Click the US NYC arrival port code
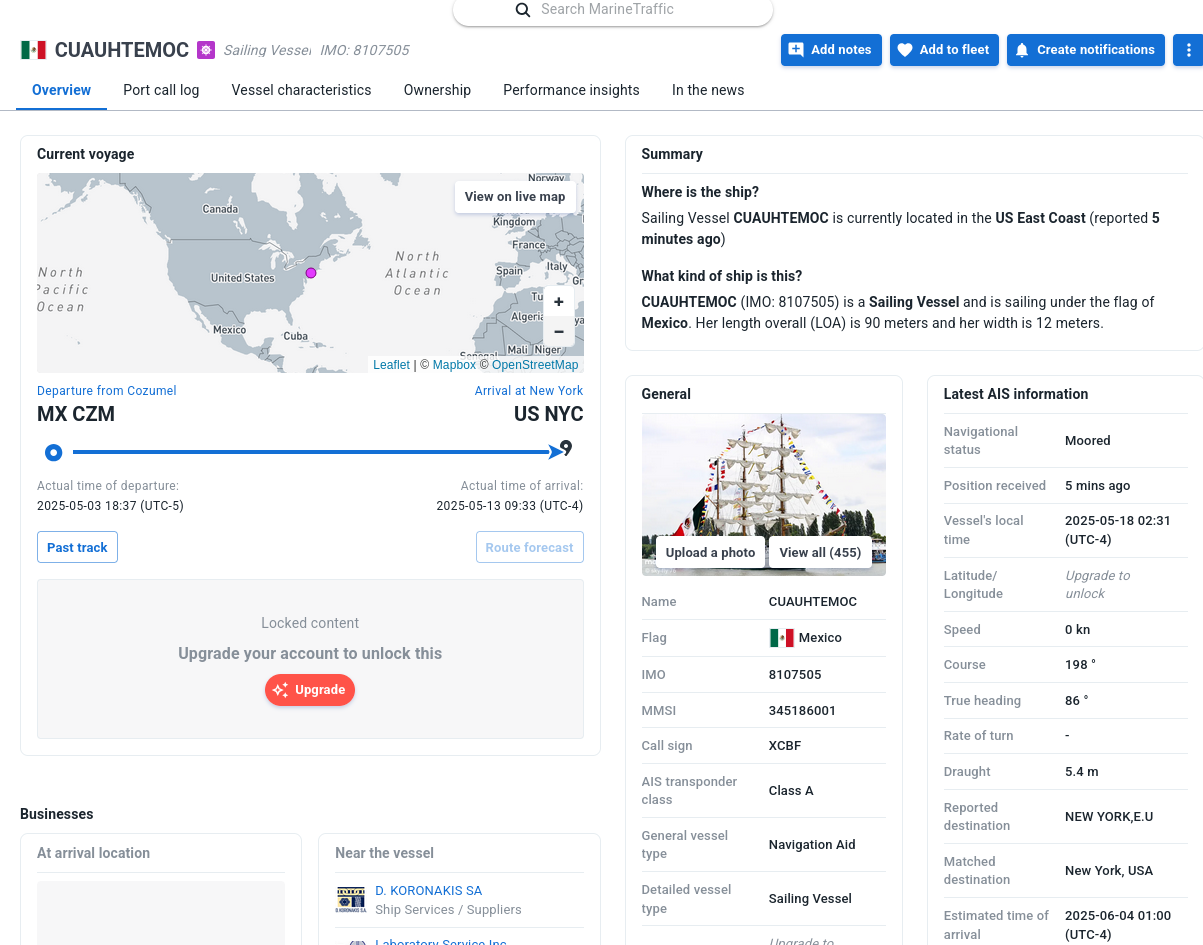 (x=548, y=414)
